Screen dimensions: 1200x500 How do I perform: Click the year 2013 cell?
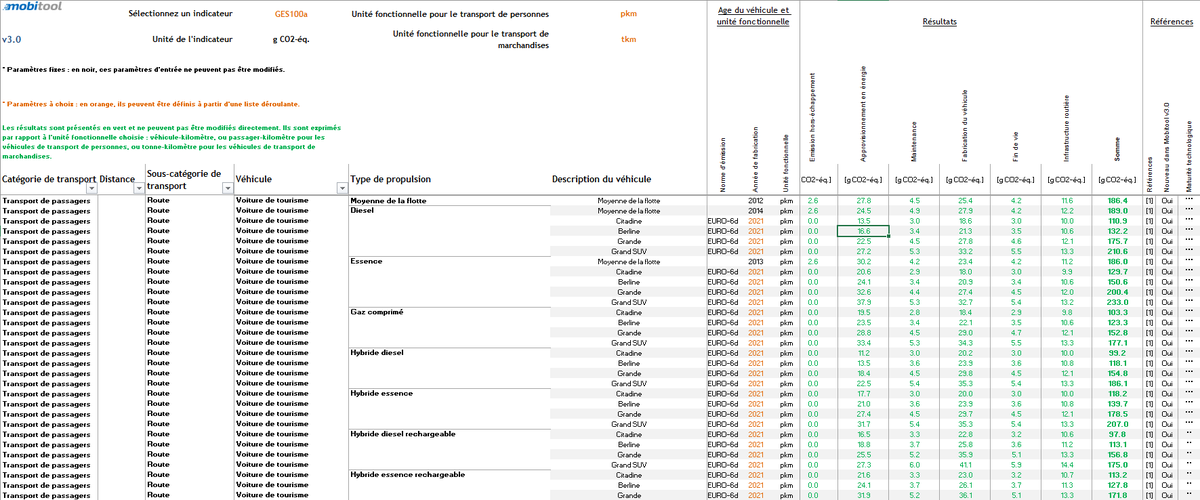click(x=756, y=261)
